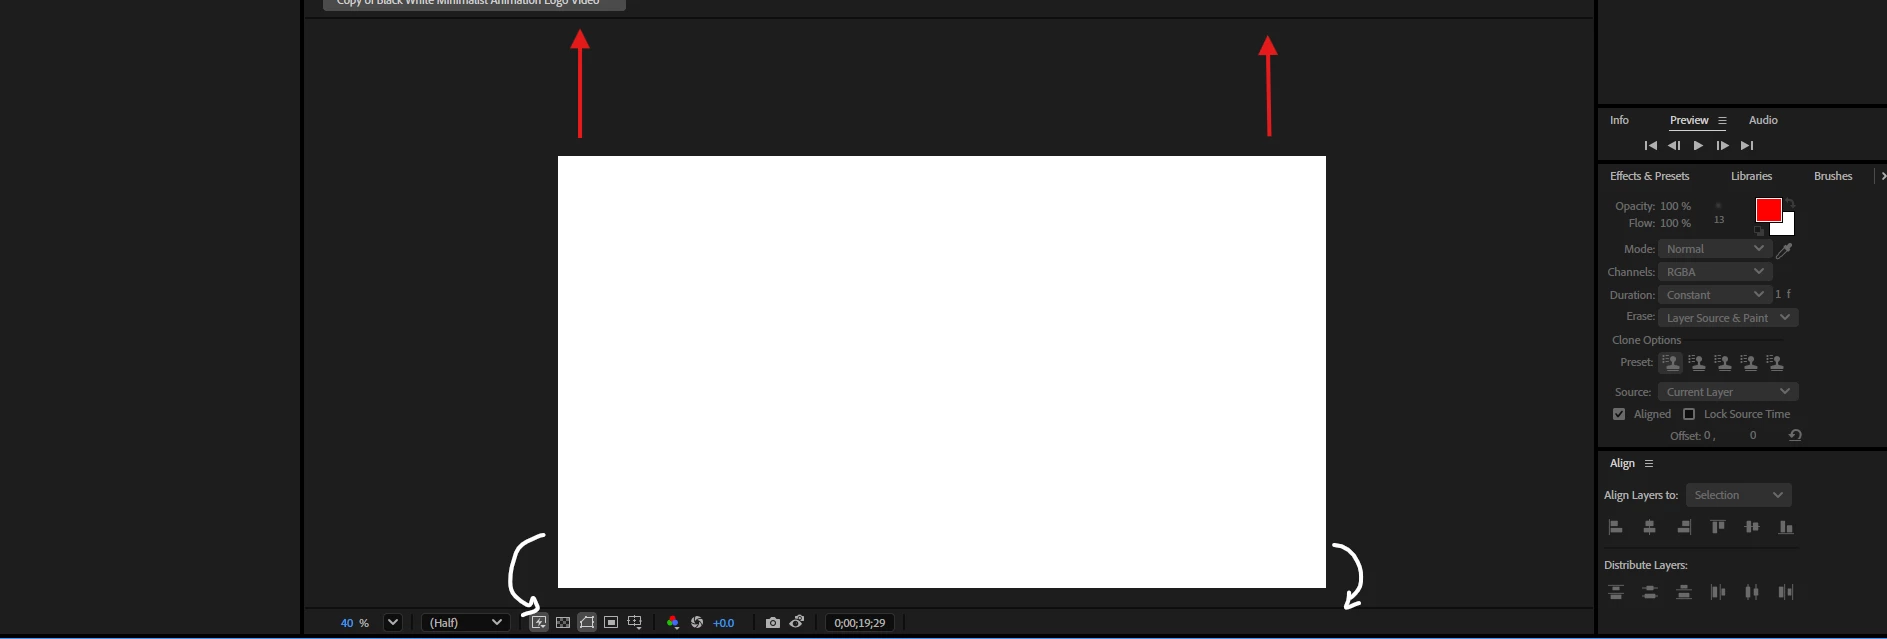Open the Align panel menu
Screen dimensions: 1887x639
coord(1649,464)
